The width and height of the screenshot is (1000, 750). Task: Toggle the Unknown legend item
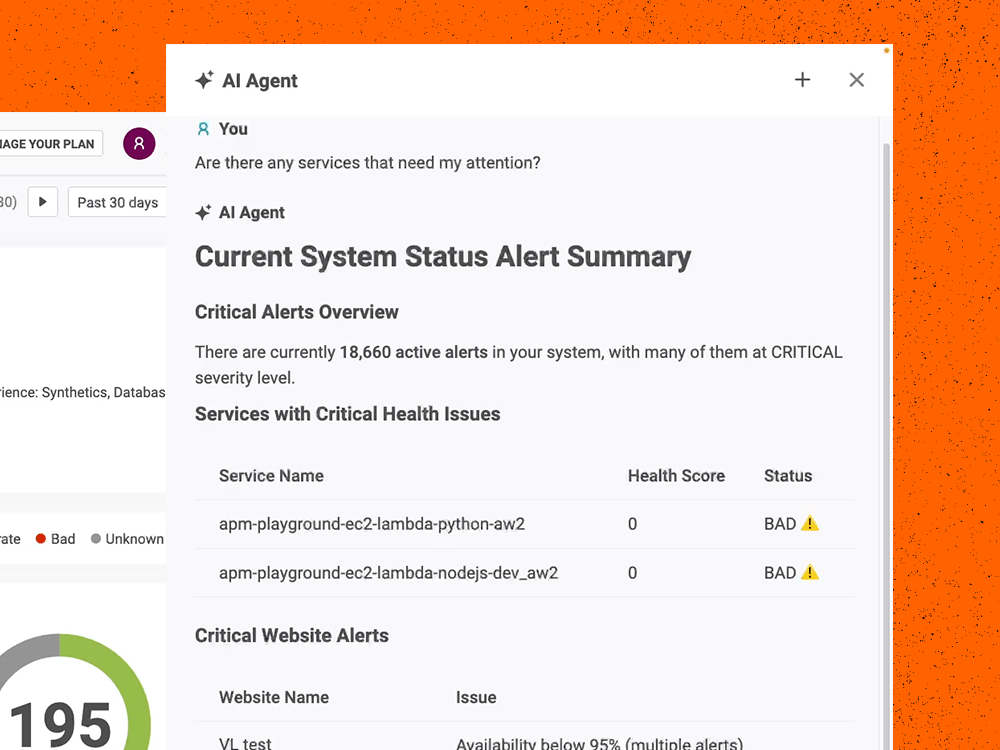coord(127,539)
